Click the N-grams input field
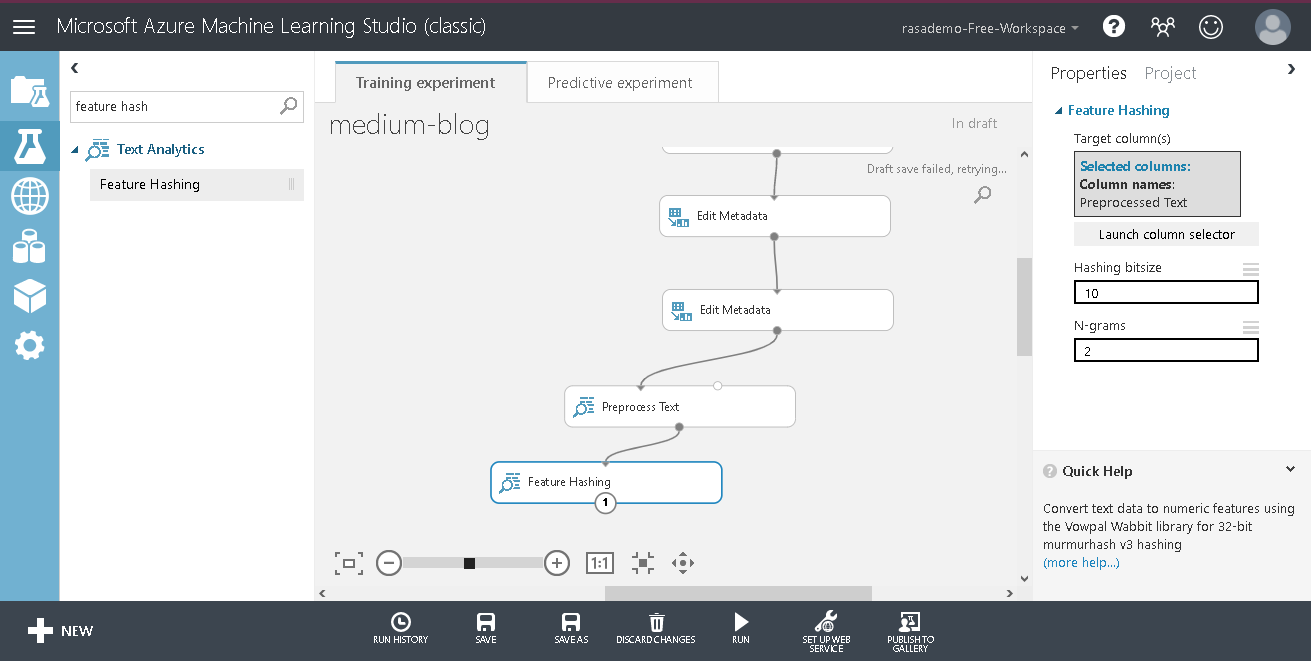Screen dimensions: 1311x661 tap(1166, 350)
